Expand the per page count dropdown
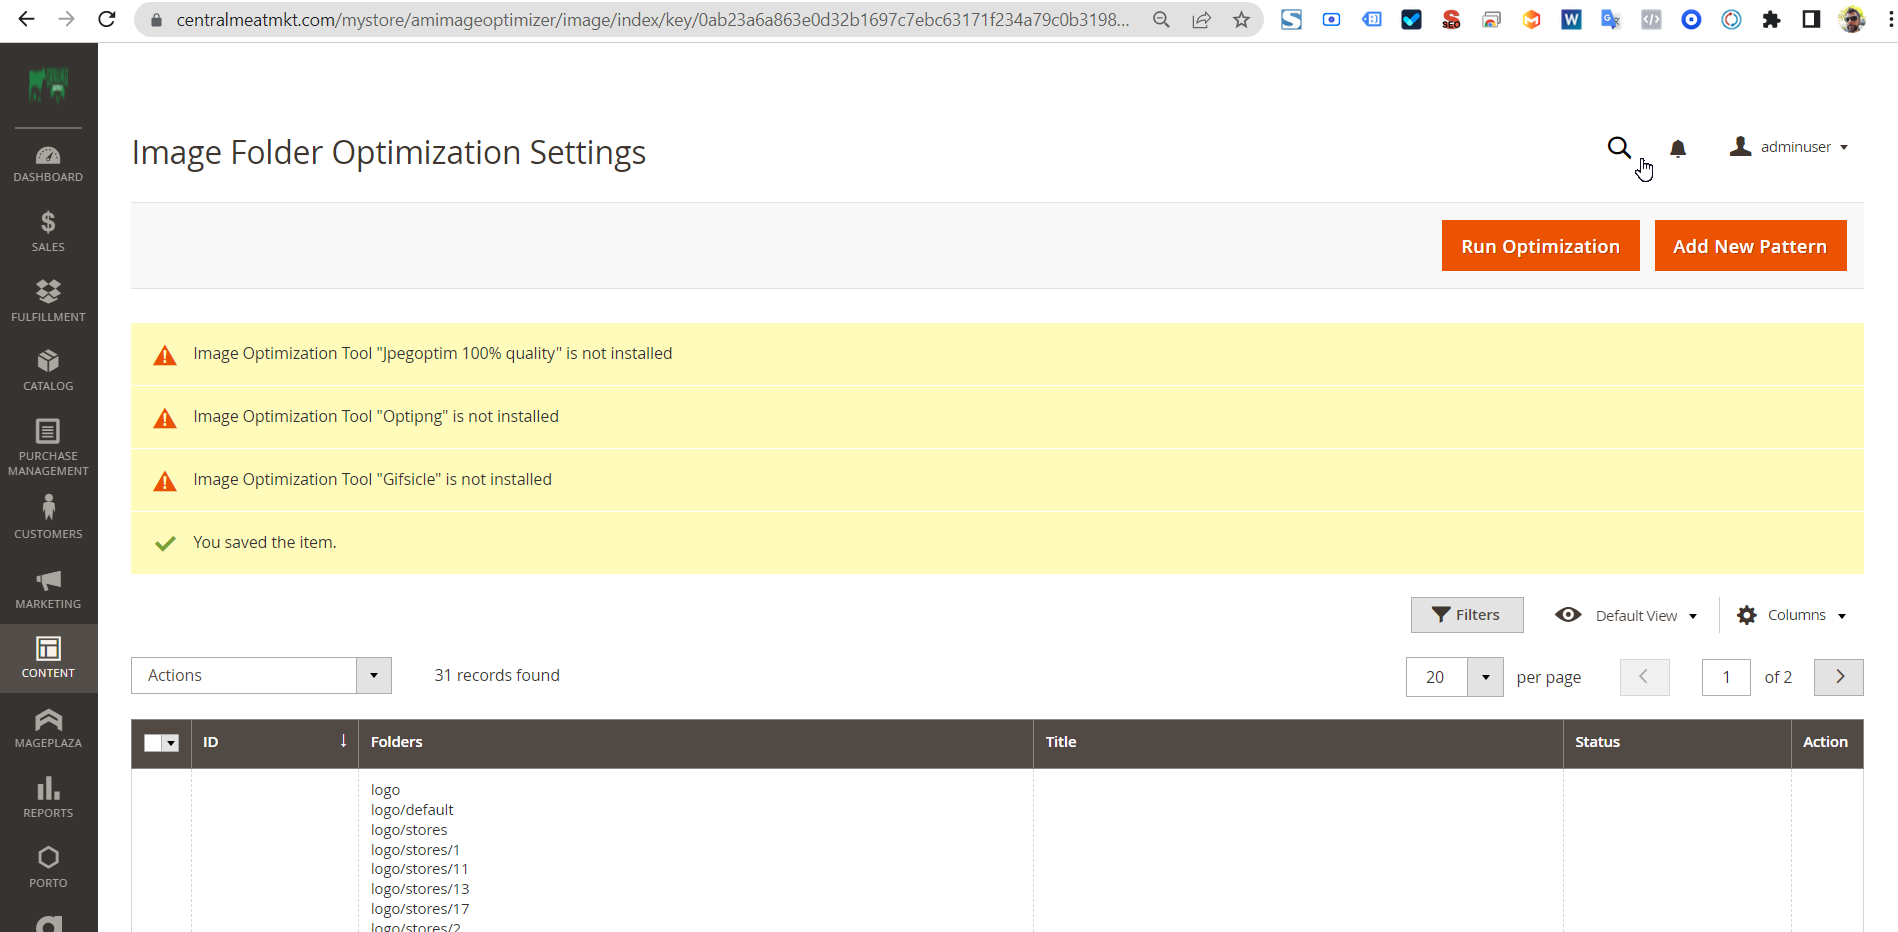This screenshot has height=932, width=1898. [x=1485, y=677]
